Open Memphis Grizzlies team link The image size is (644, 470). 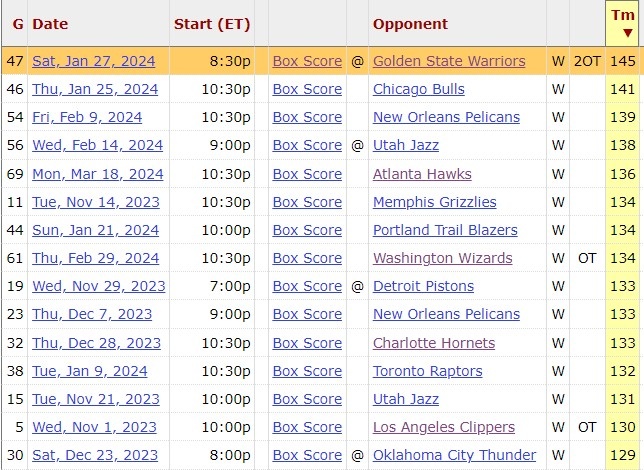434,202
